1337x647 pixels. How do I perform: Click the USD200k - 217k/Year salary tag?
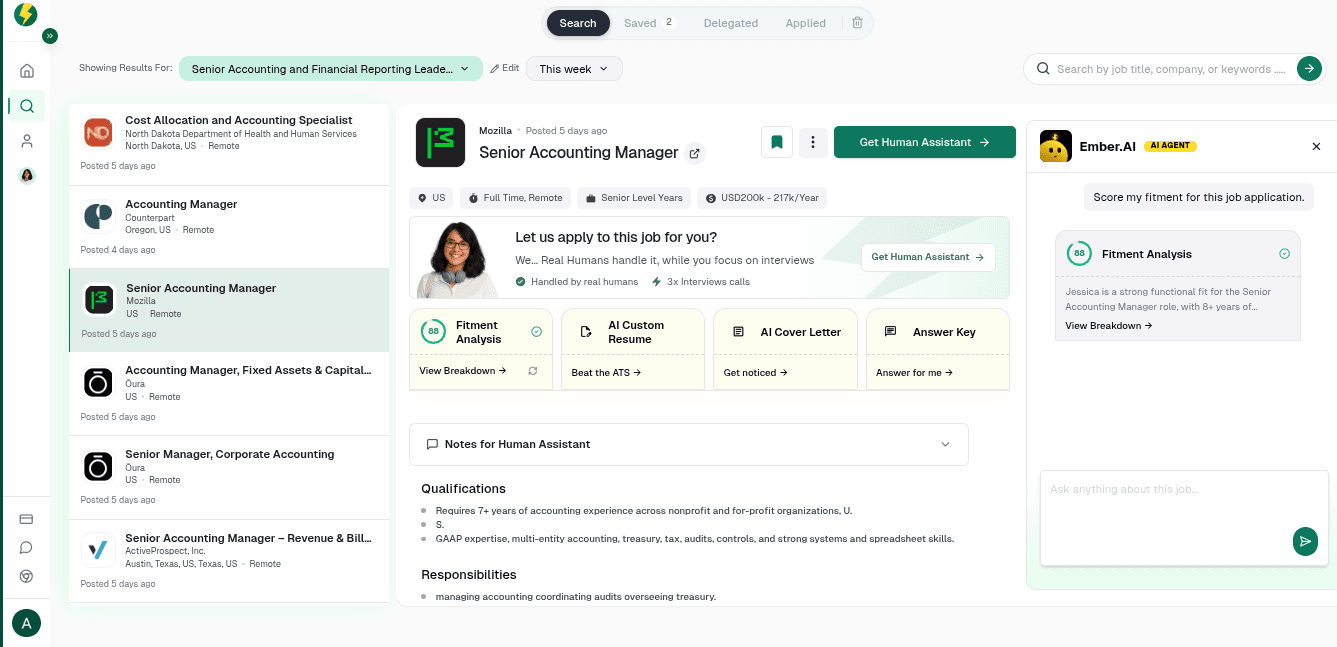coord(762,198)
